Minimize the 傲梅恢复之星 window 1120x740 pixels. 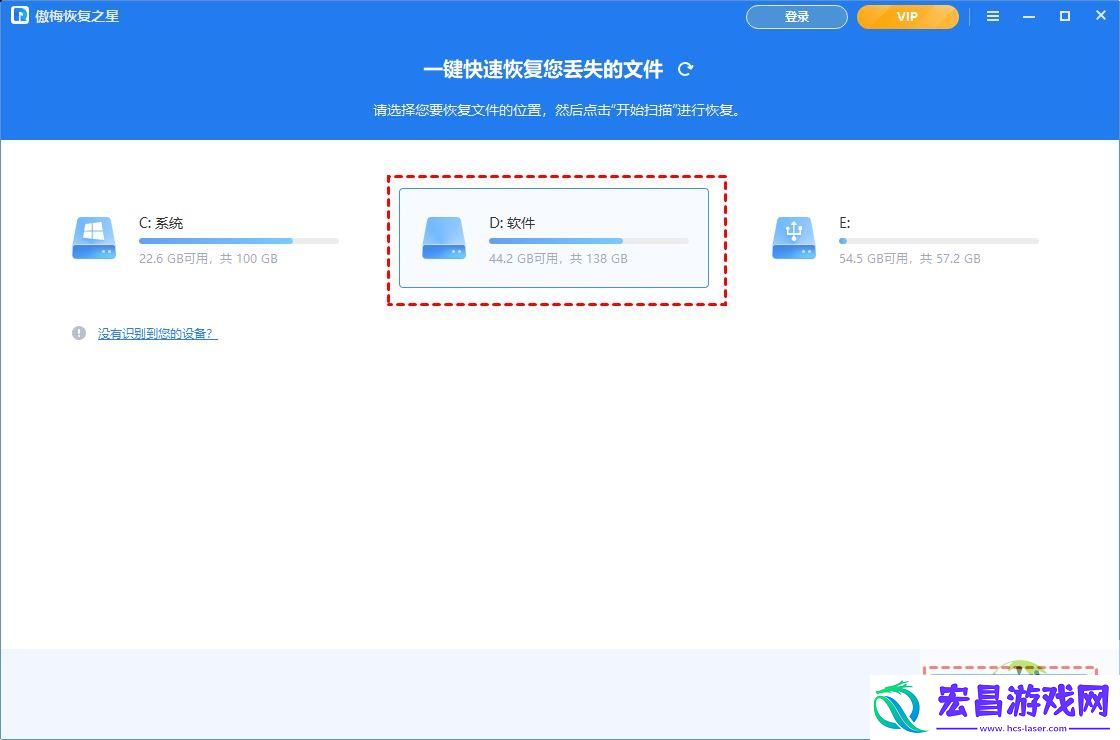[x=1029, y=16]
